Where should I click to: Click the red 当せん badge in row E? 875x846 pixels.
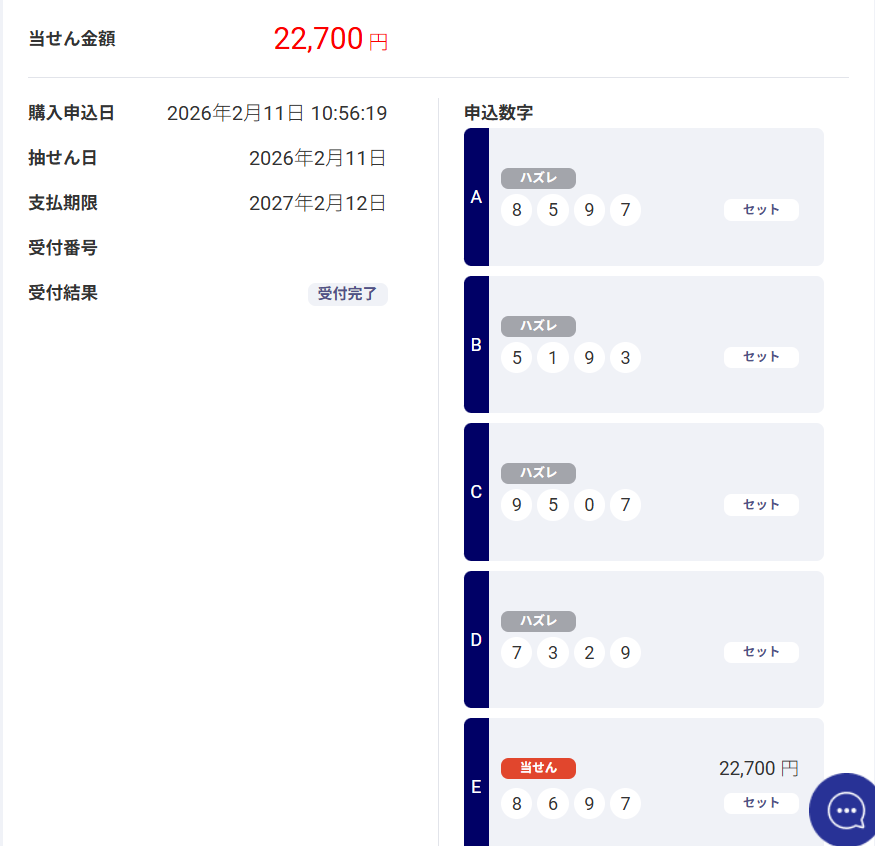[x=538, y=768]
